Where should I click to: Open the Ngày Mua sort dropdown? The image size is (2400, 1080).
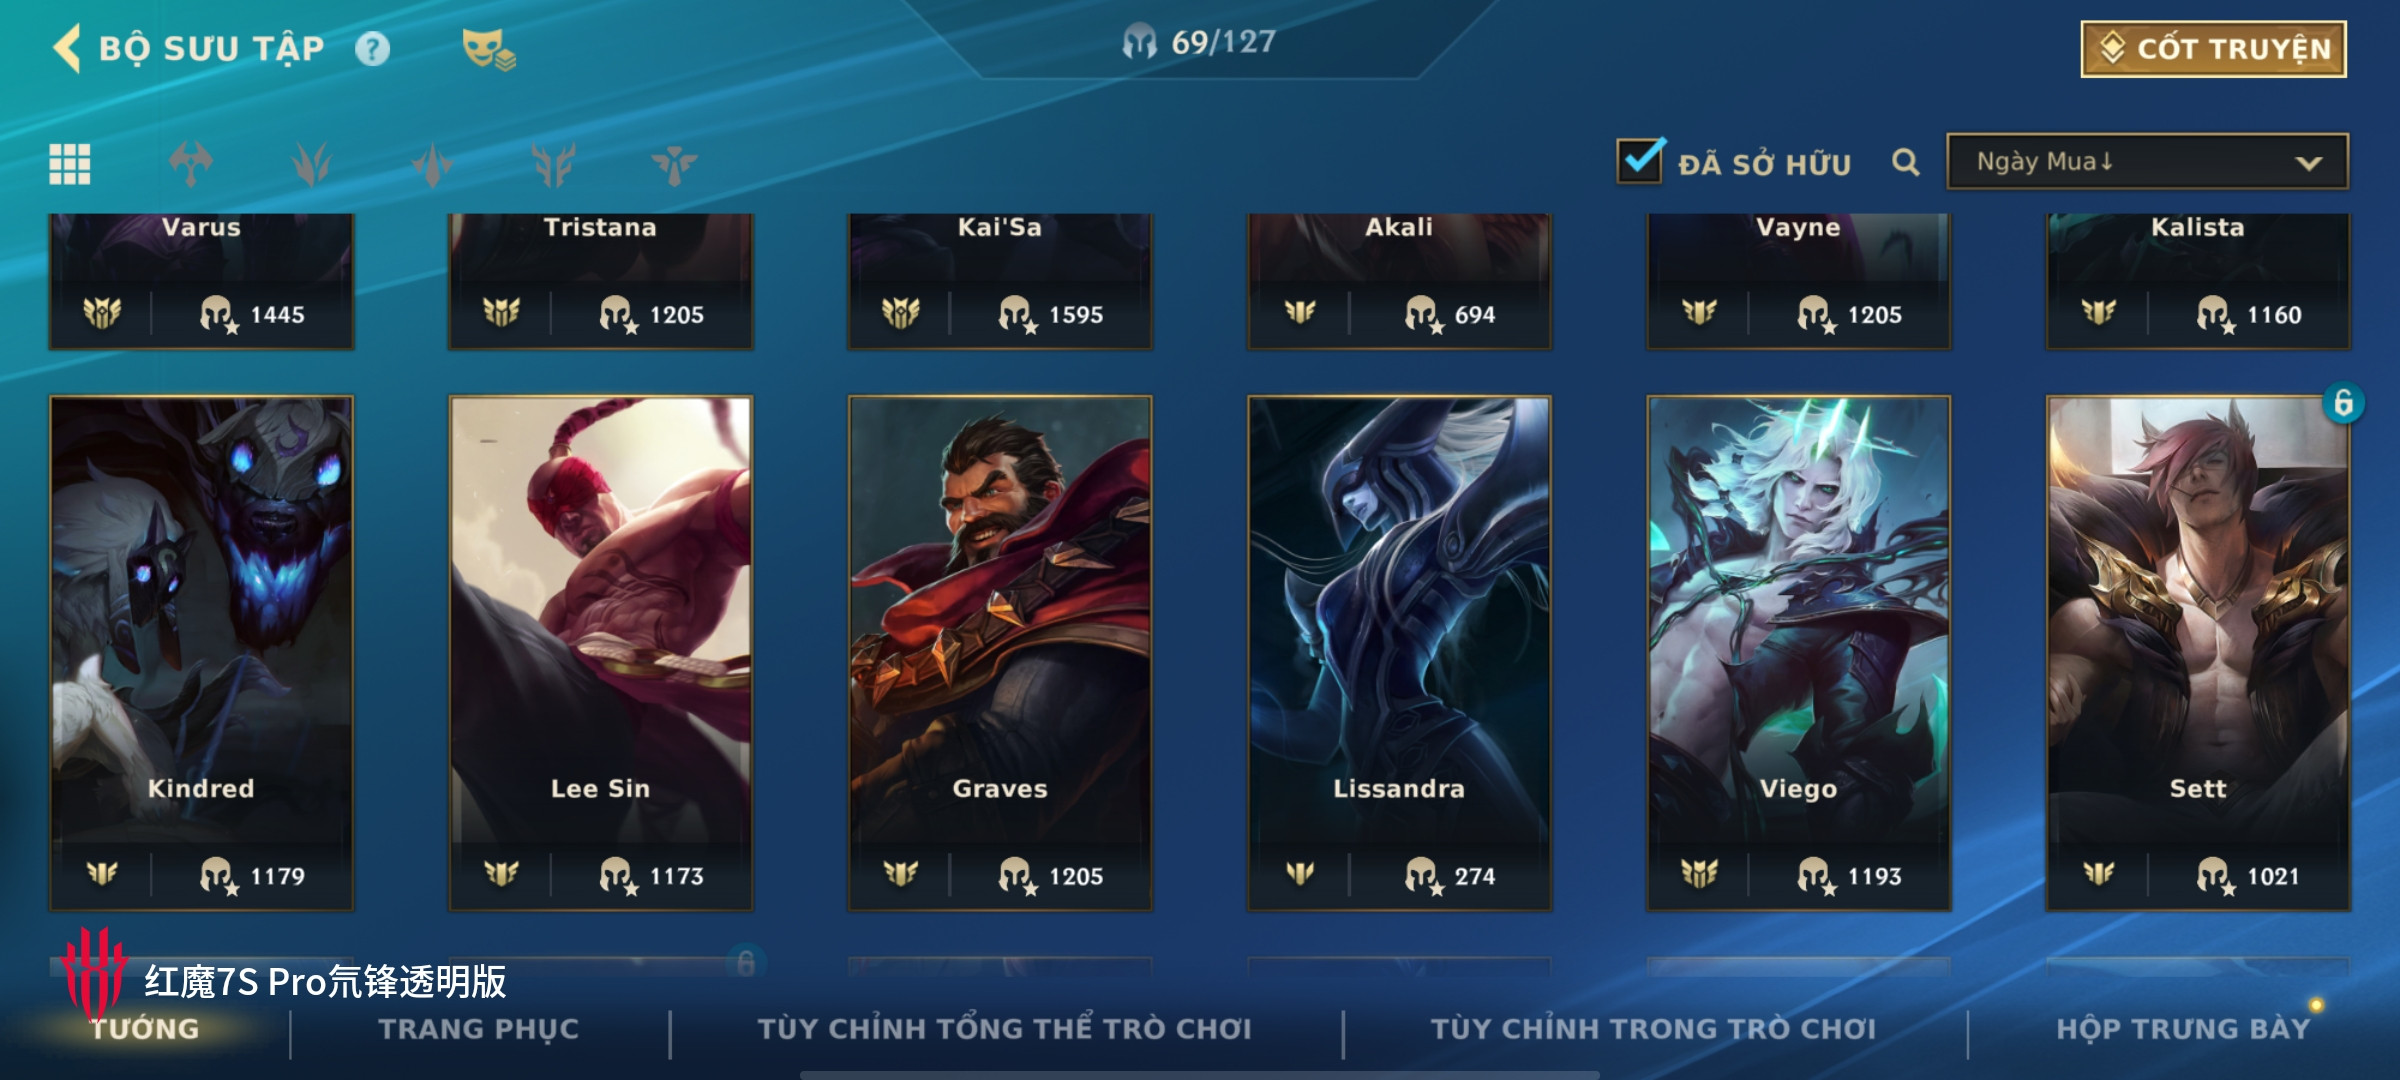2147,162
